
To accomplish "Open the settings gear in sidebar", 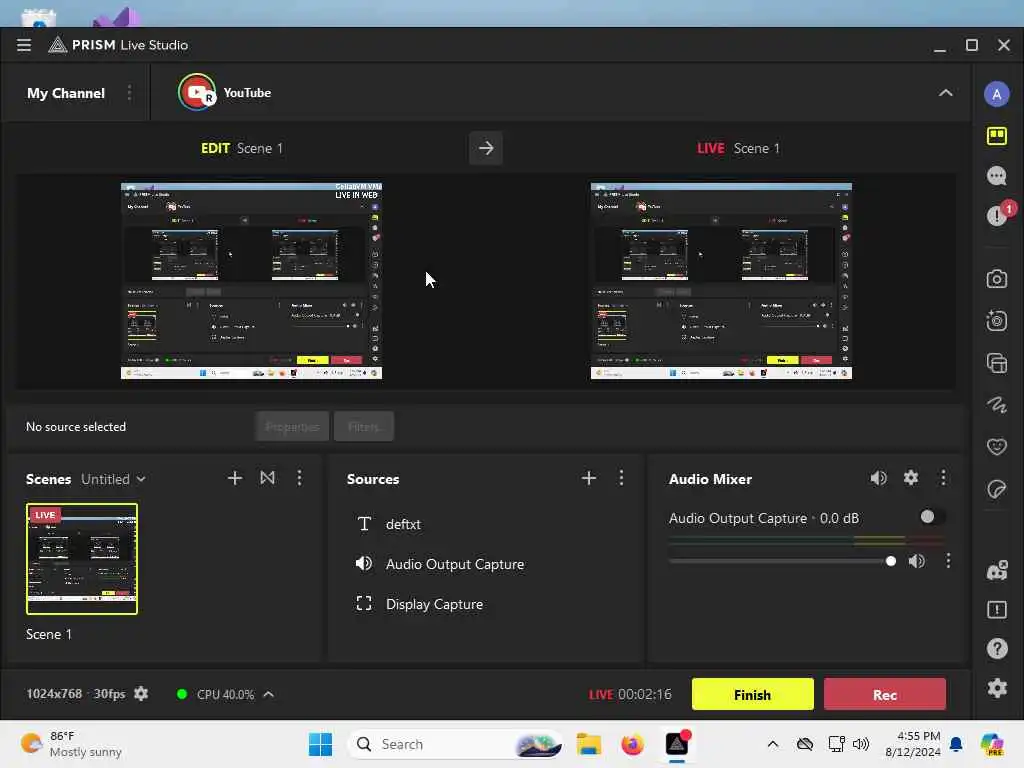I will coord(997,688).
